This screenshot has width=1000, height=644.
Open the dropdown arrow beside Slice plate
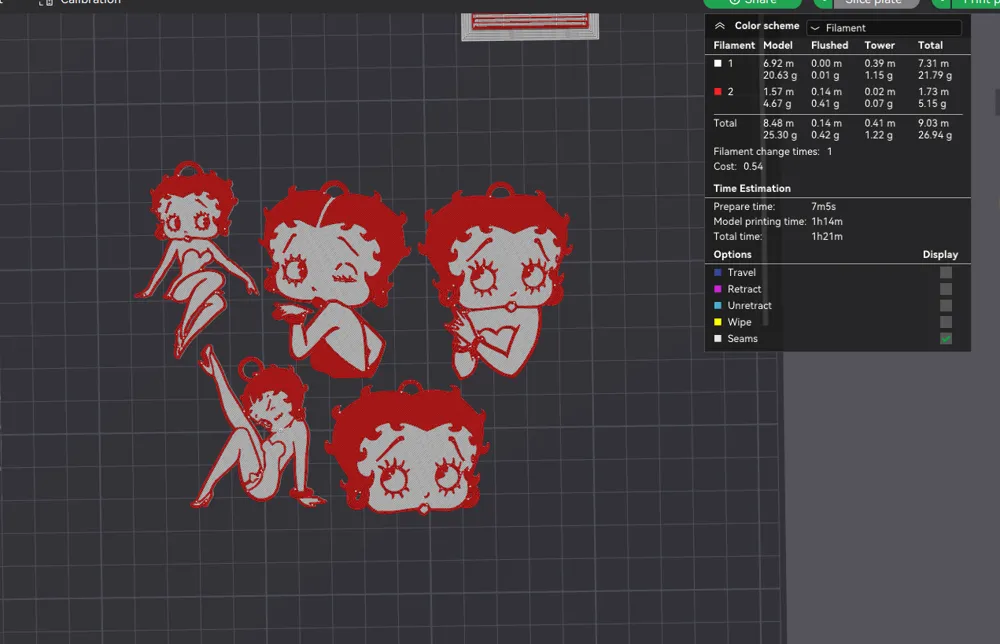[x=823, y=2]
